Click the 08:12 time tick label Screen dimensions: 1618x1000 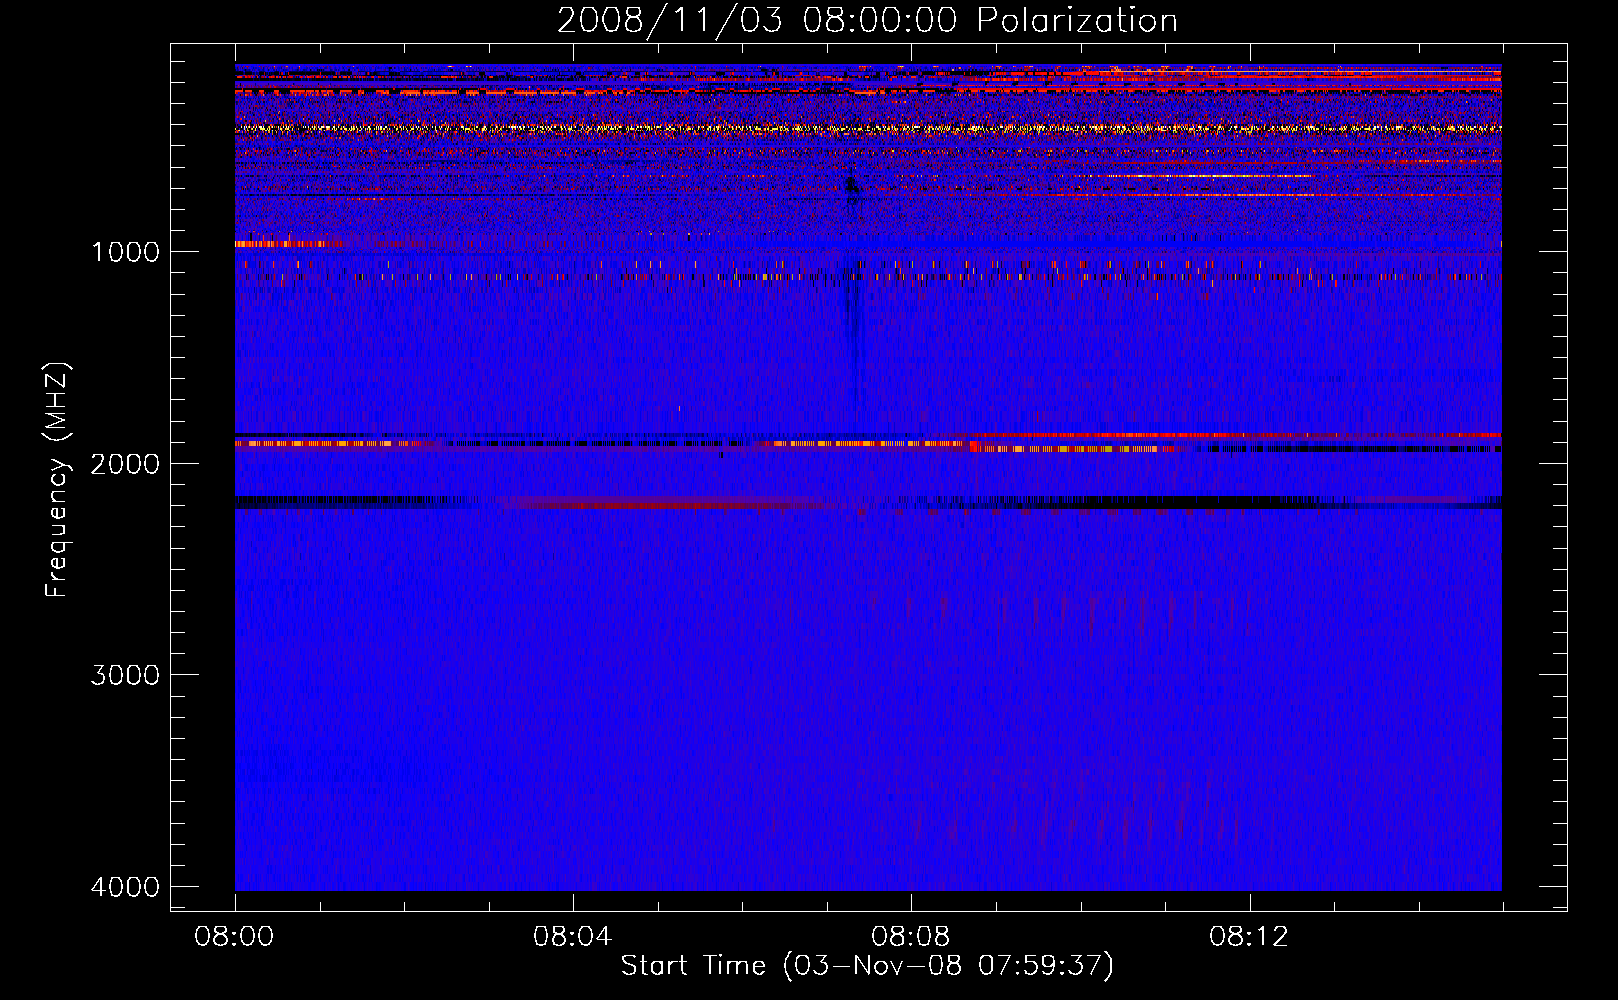(x=1249, y=937)
